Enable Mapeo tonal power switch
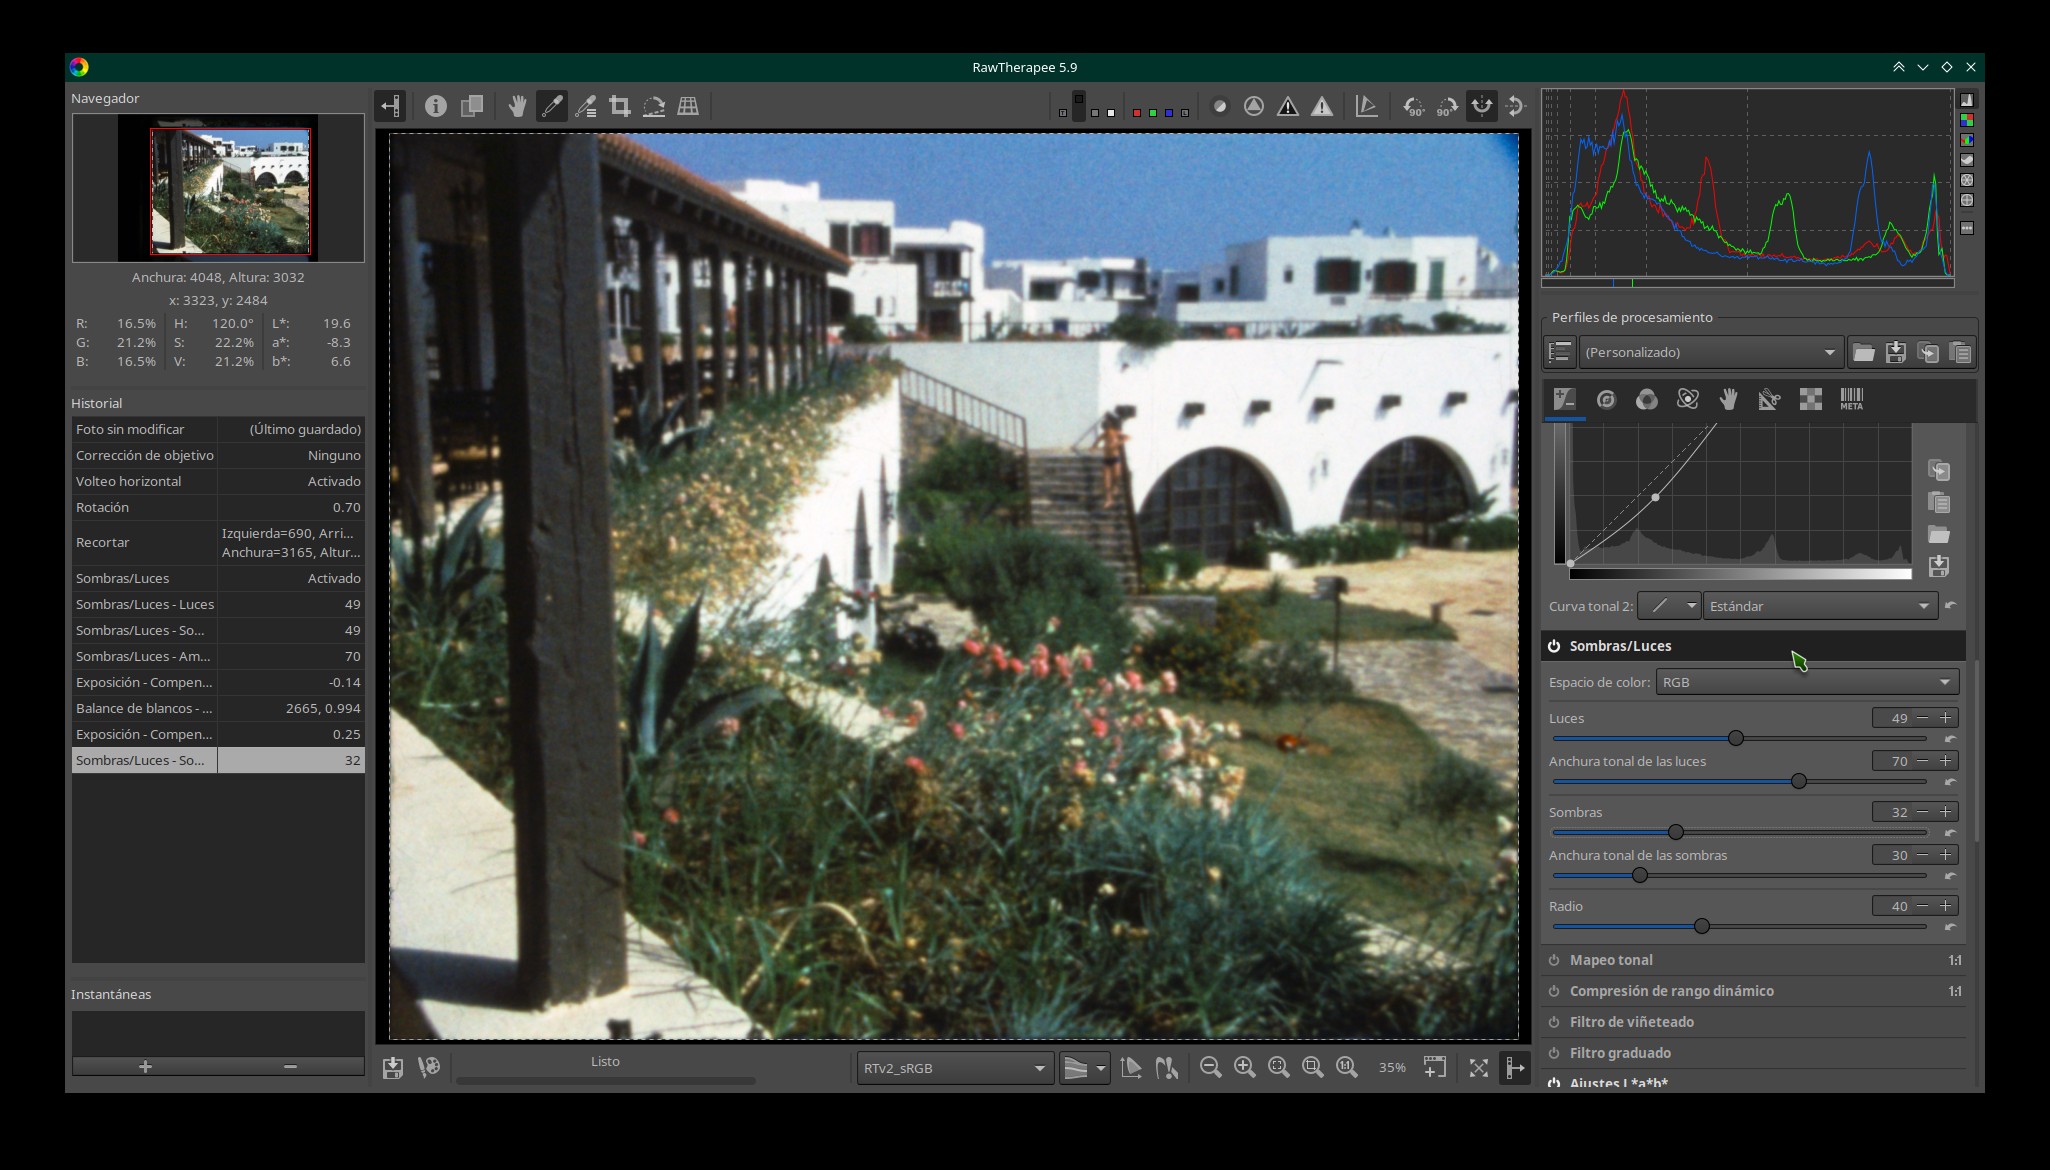Viewport: 2050px width, 1170px height. (1554, 960)
